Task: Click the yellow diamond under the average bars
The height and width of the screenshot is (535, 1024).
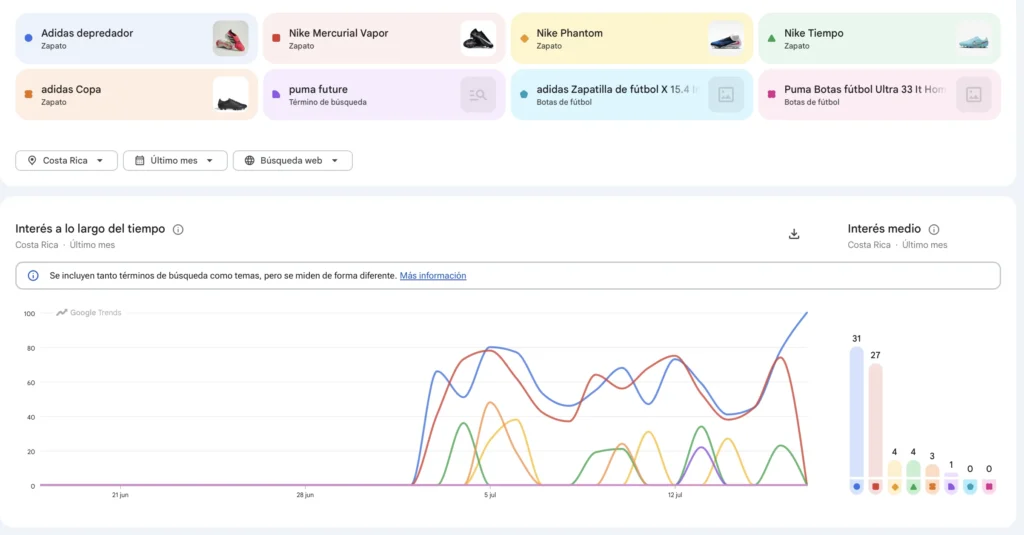Action: [x=895, y=487]
